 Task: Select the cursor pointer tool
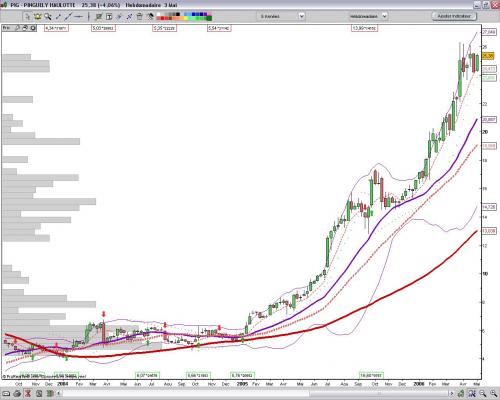(28, 16)
